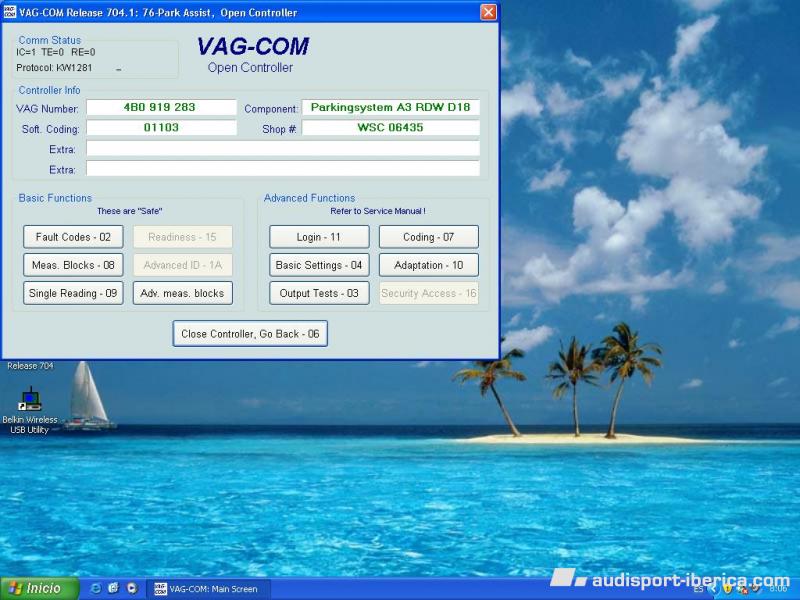Open Coding - 07 function
800x600 pixels.
point(429,237)
